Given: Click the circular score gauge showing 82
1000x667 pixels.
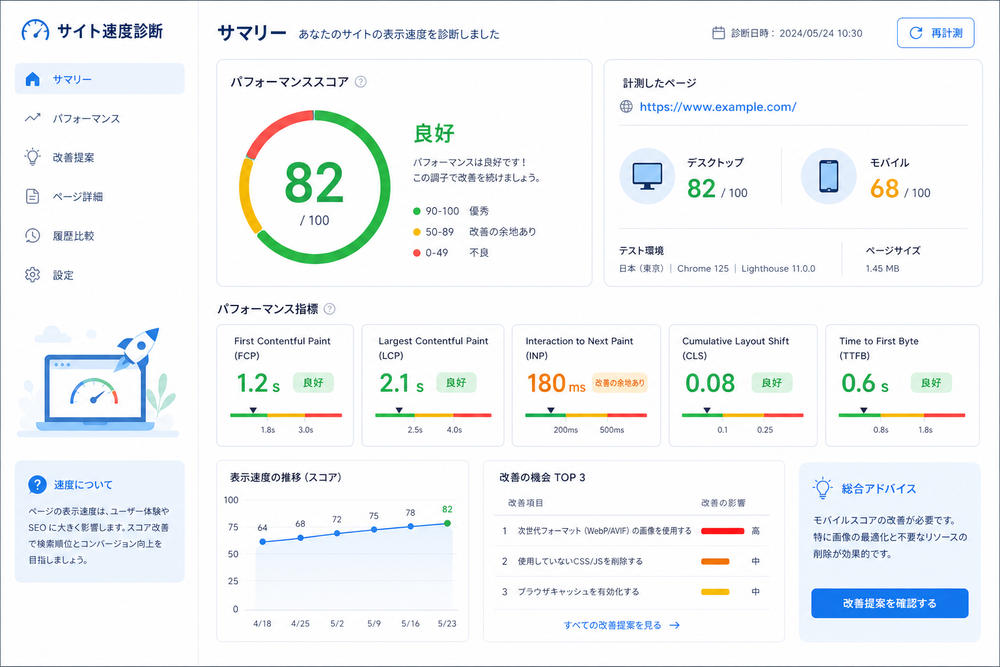Looking at the screenshot, I should (x=314, y=187).
